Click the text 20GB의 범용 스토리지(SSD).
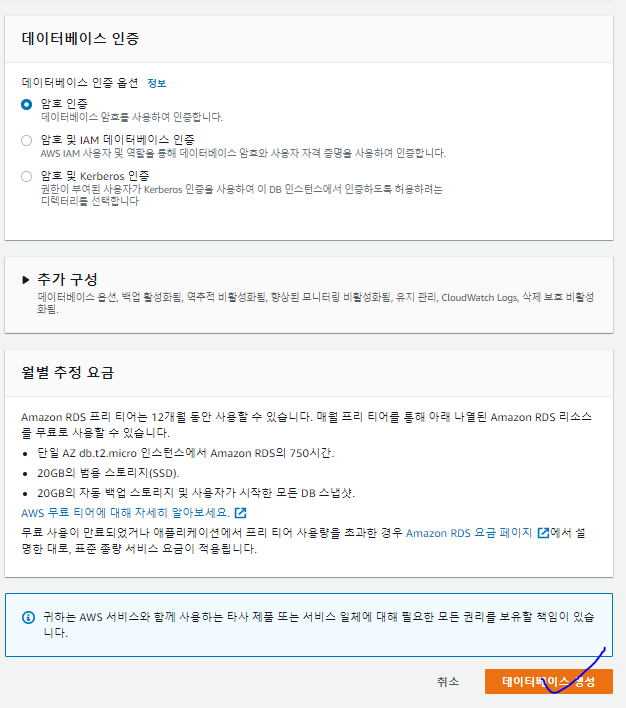Screen dimensions: 626x708 click(108, 473)
